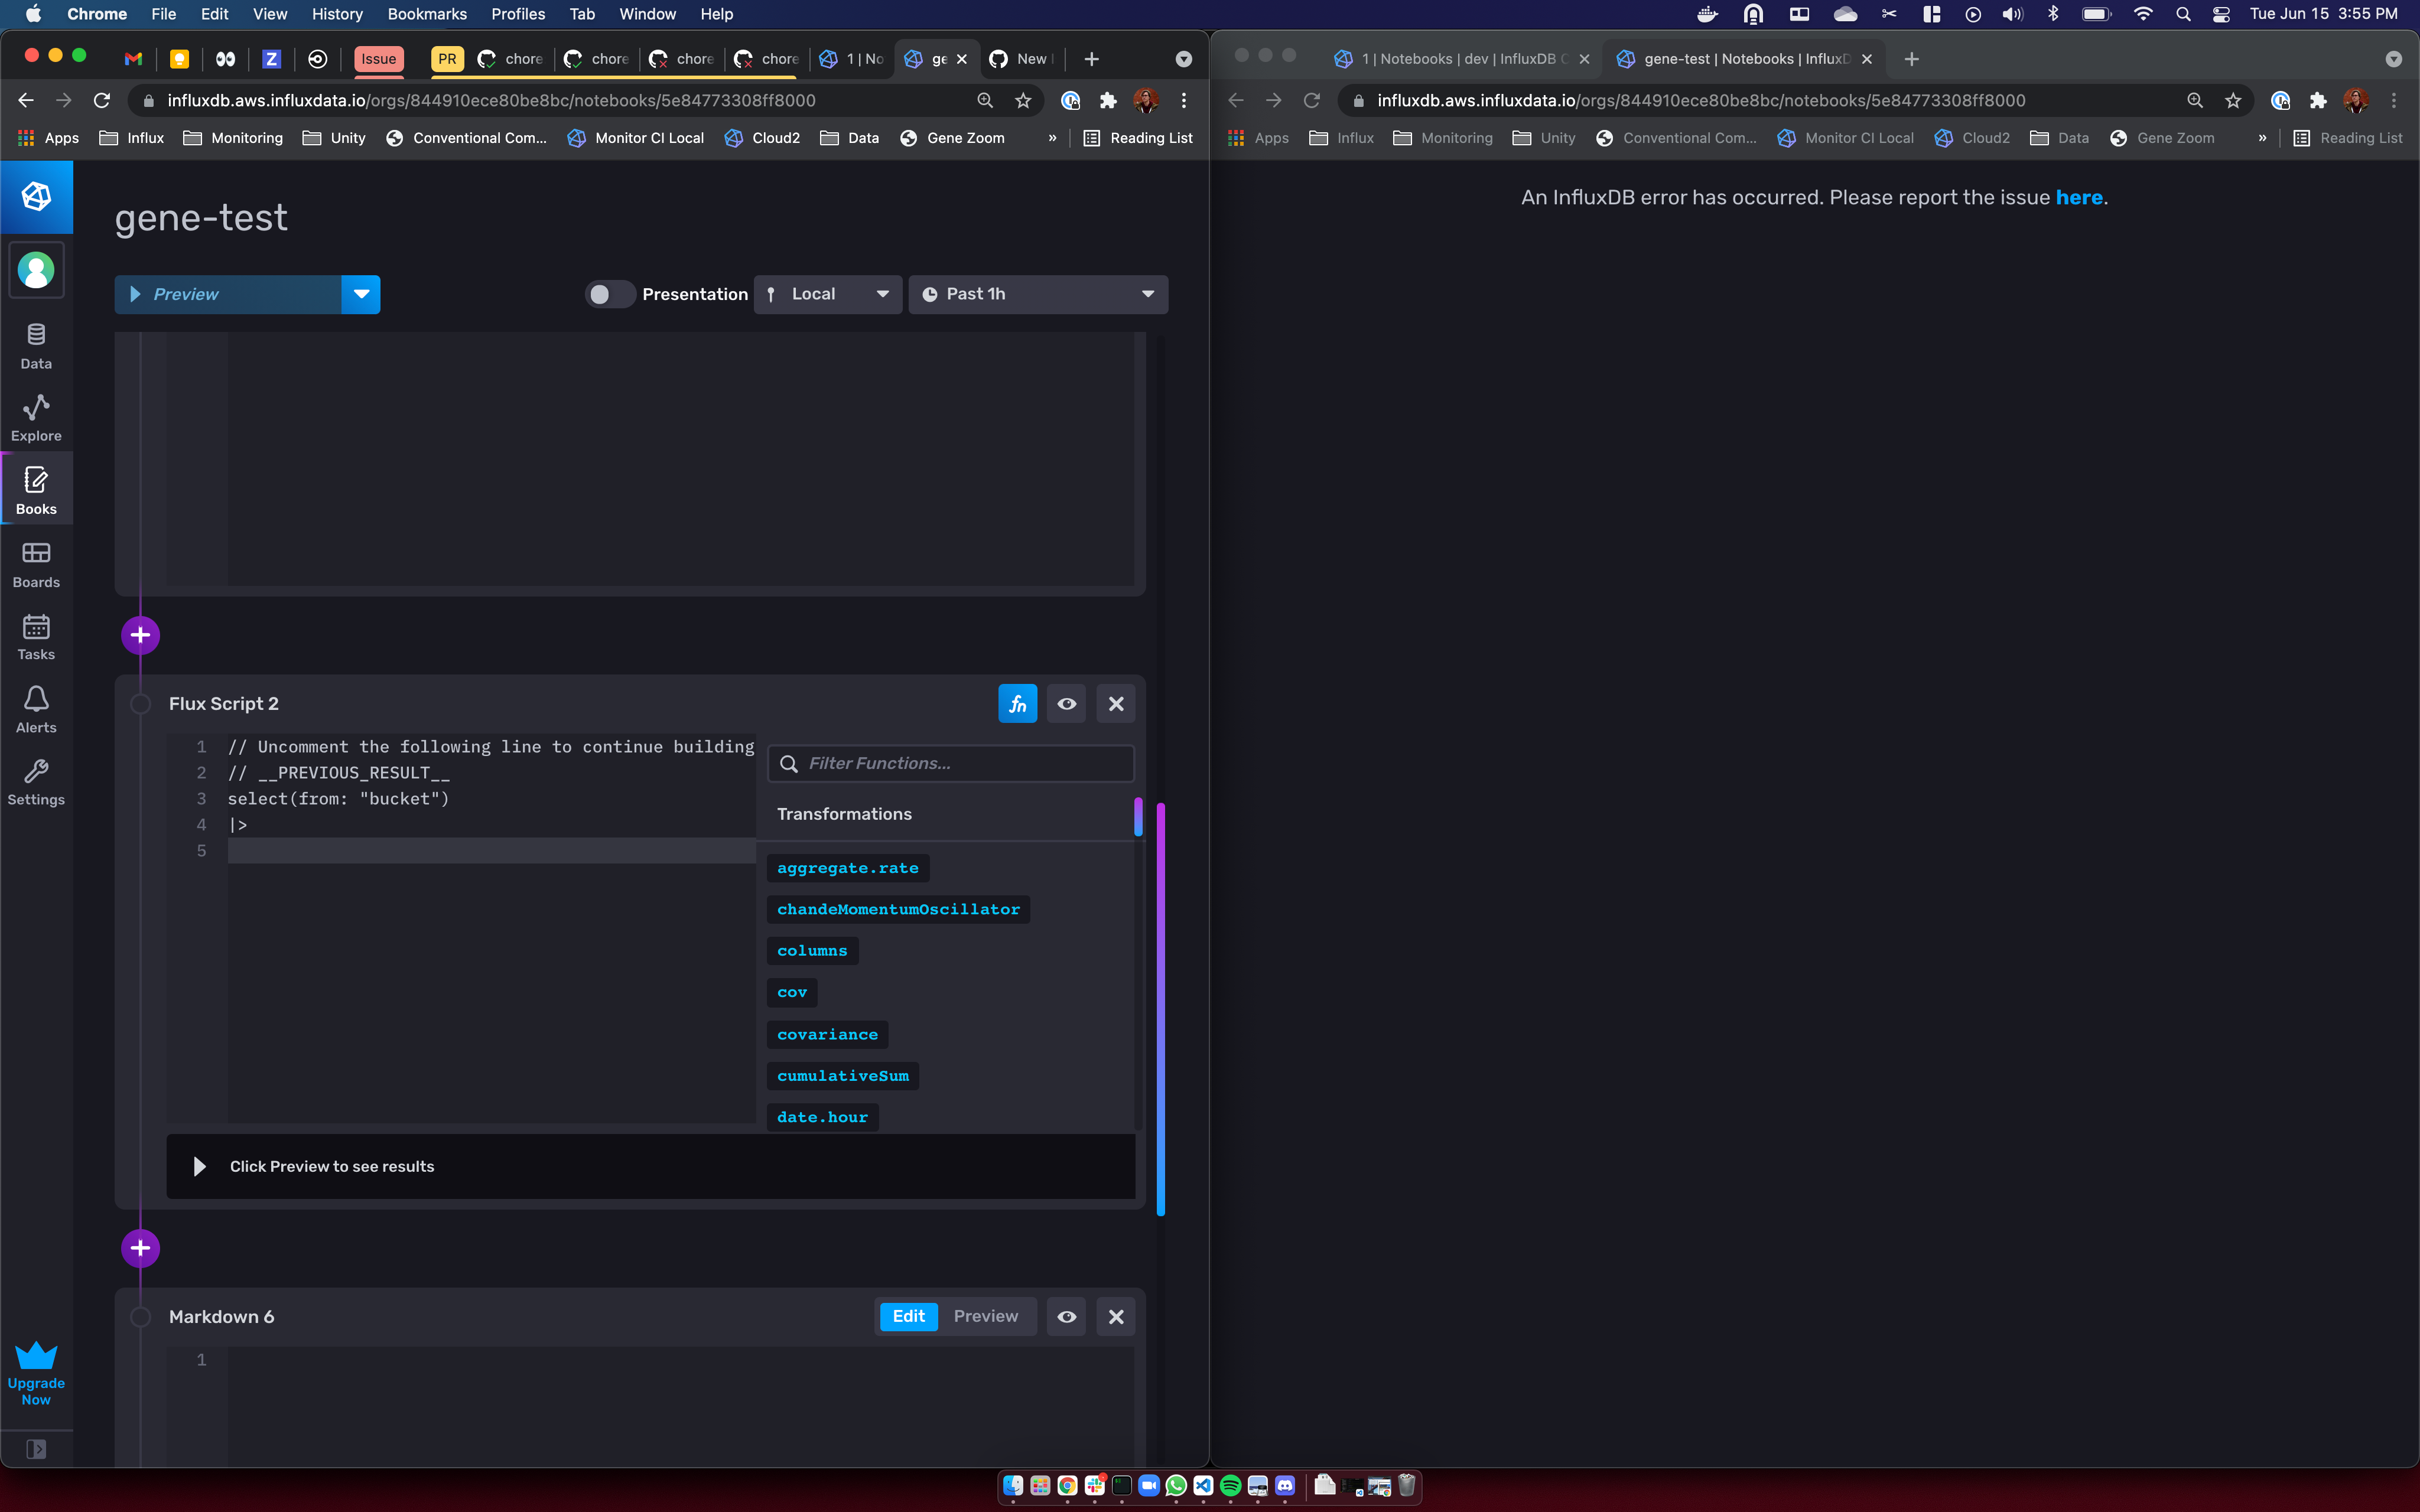
Task: Insert the covariance function
Action: coord(827,1034)
